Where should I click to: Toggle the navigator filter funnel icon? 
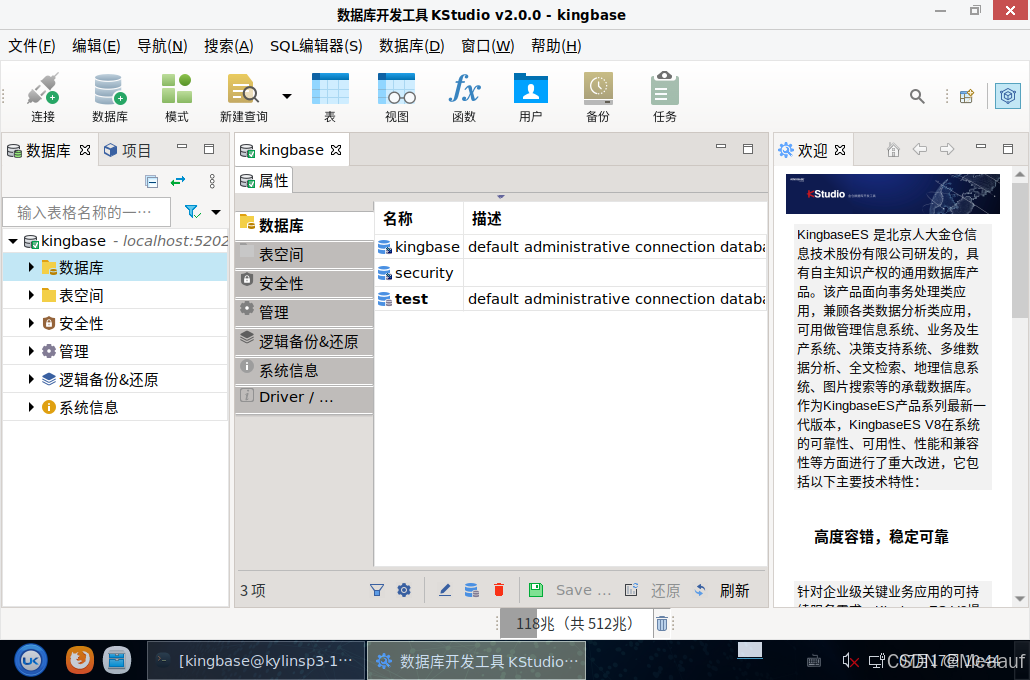(192, 212)
